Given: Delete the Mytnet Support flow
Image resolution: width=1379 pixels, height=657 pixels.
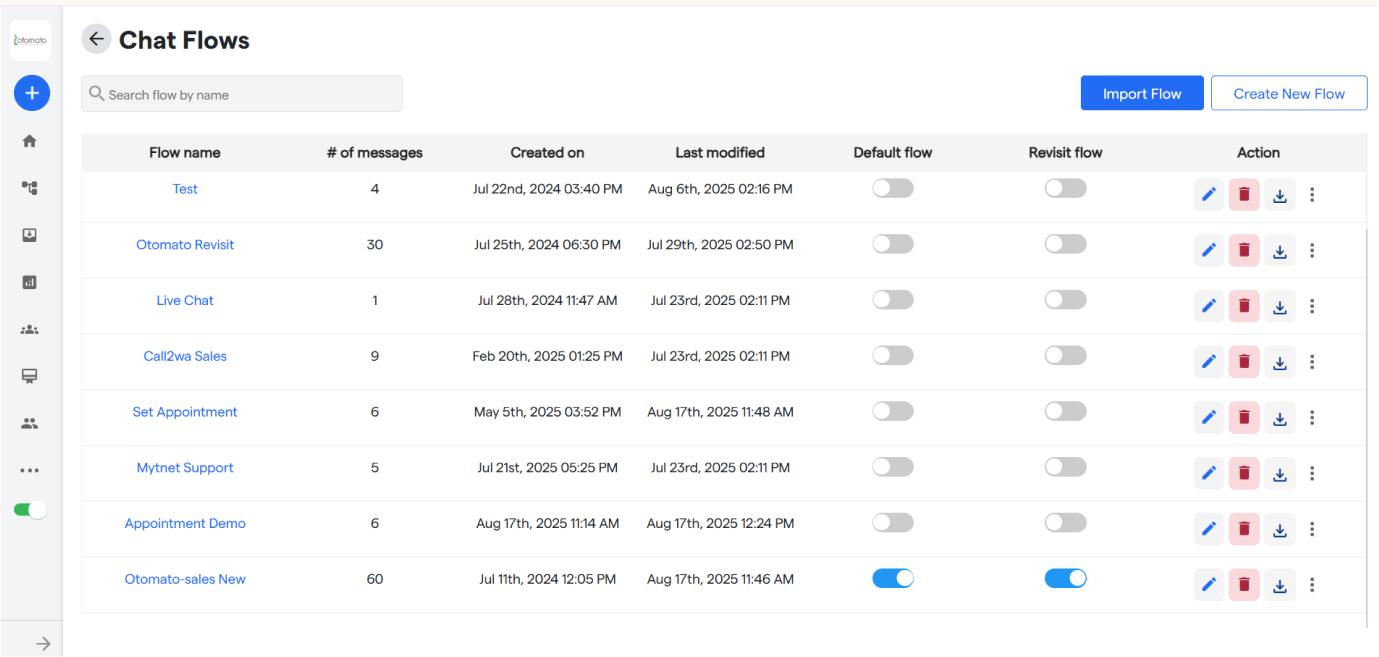Looking at the screenshot, I should click(x=1244, y=474).
